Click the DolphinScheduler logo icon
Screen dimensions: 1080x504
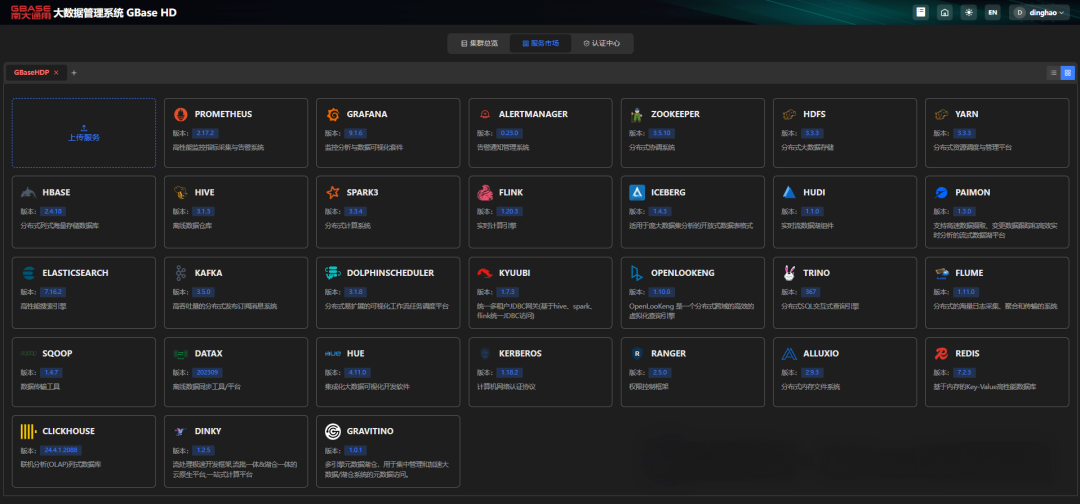point(333,273)
